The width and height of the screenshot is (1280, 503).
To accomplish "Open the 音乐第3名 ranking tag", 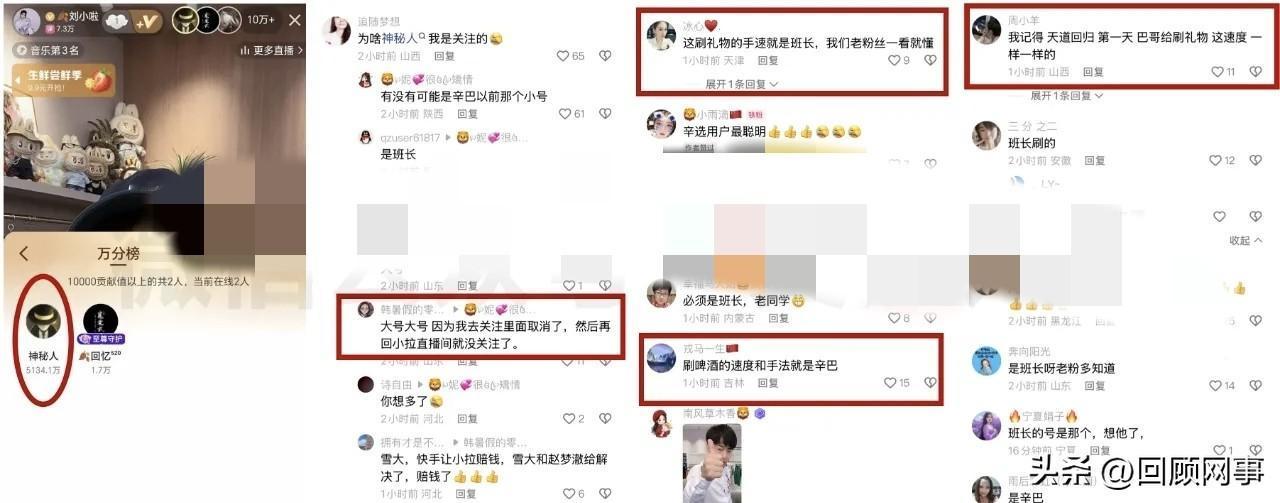I will pos(48,50).
